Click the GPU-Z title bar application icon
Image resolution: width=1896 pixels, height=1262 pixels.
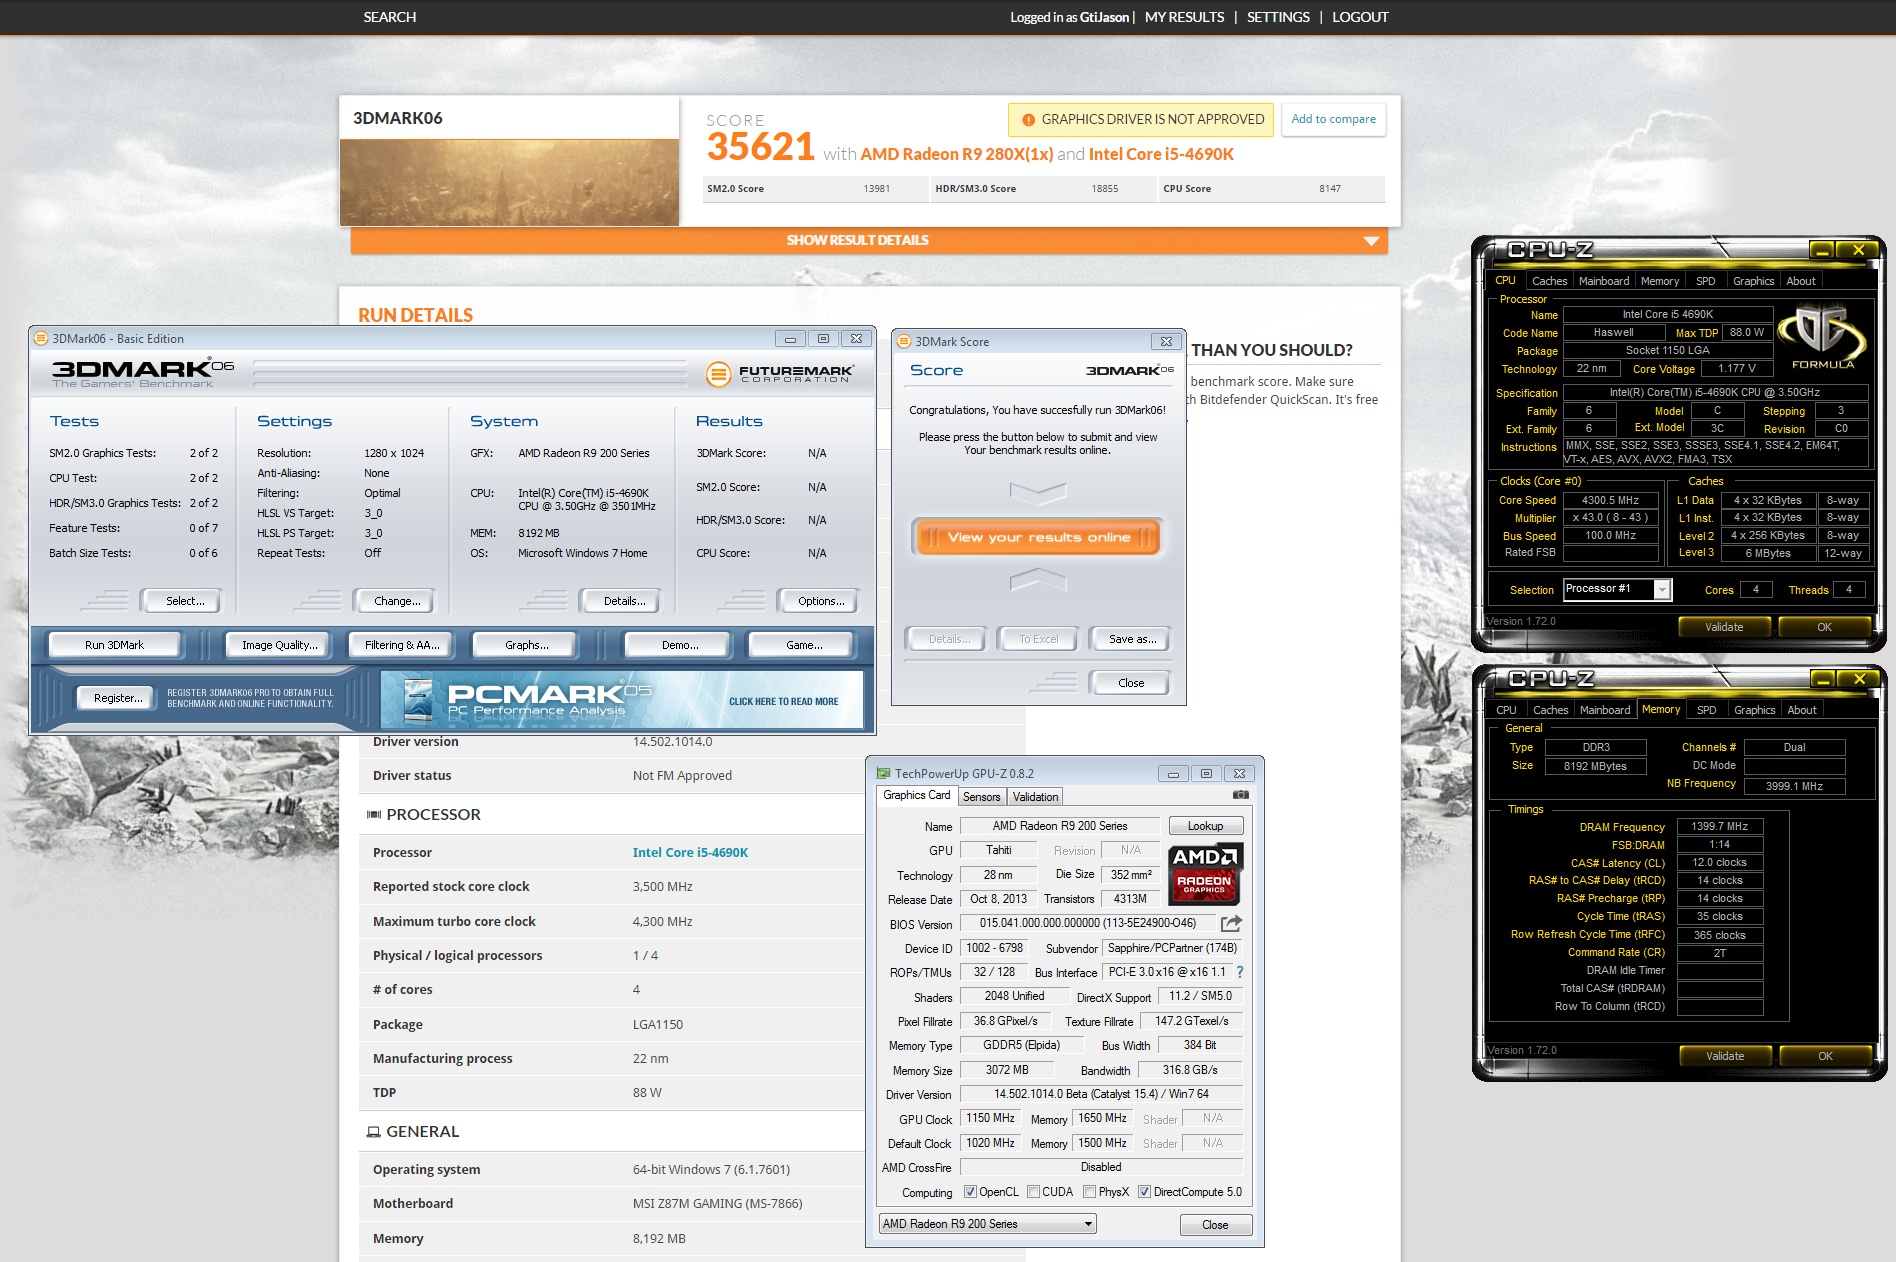click(883, 773)
